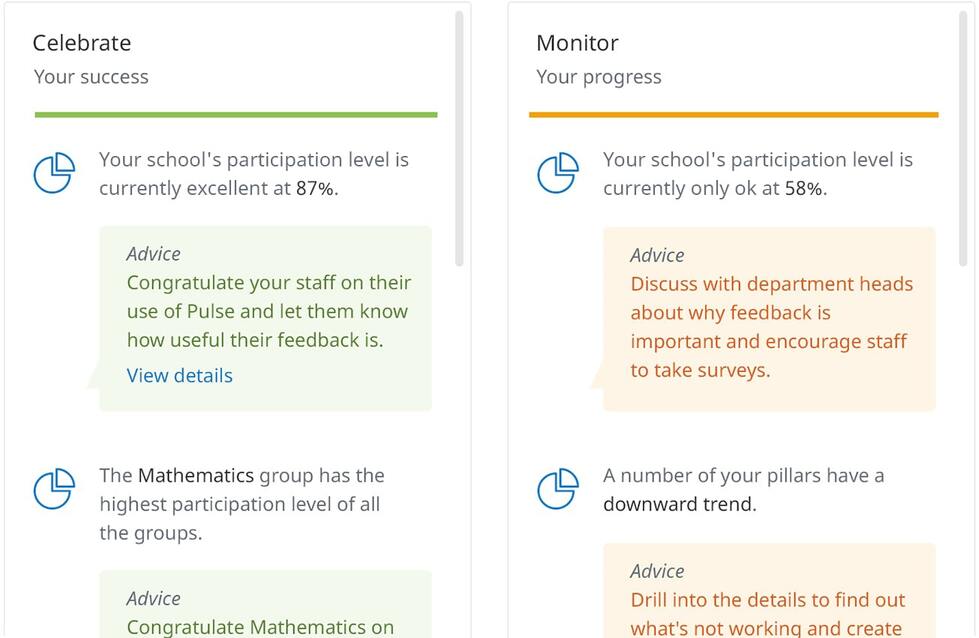Click the pie chart icon beside 87% participation
979x638 pixels.
54,173
